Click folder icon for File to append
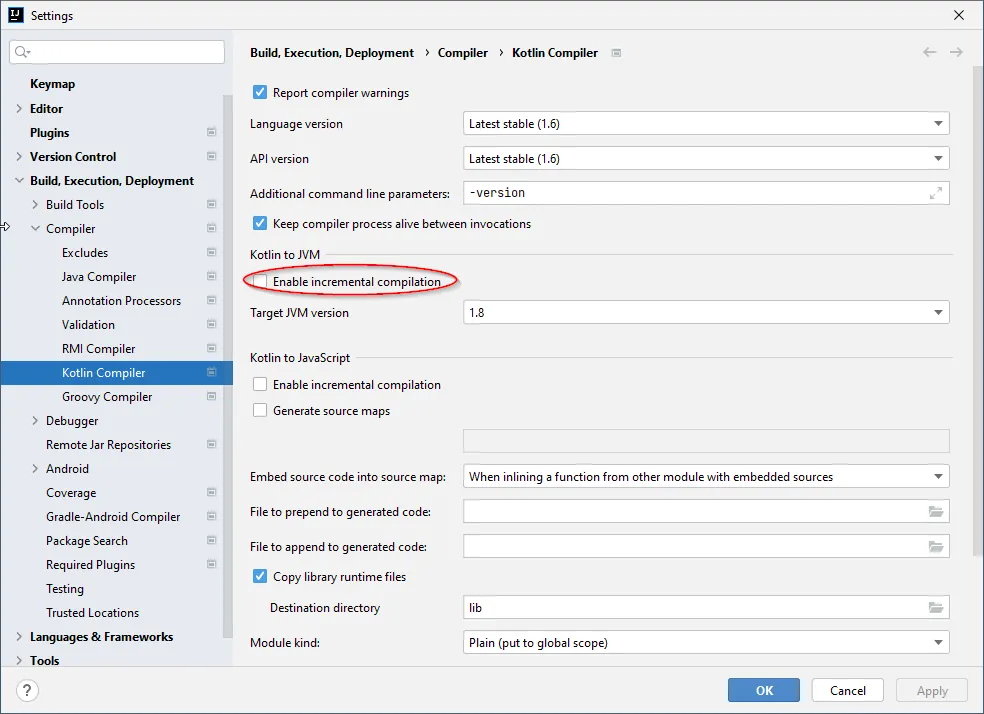This screenshot has height=714, width=984. [936, 546]
